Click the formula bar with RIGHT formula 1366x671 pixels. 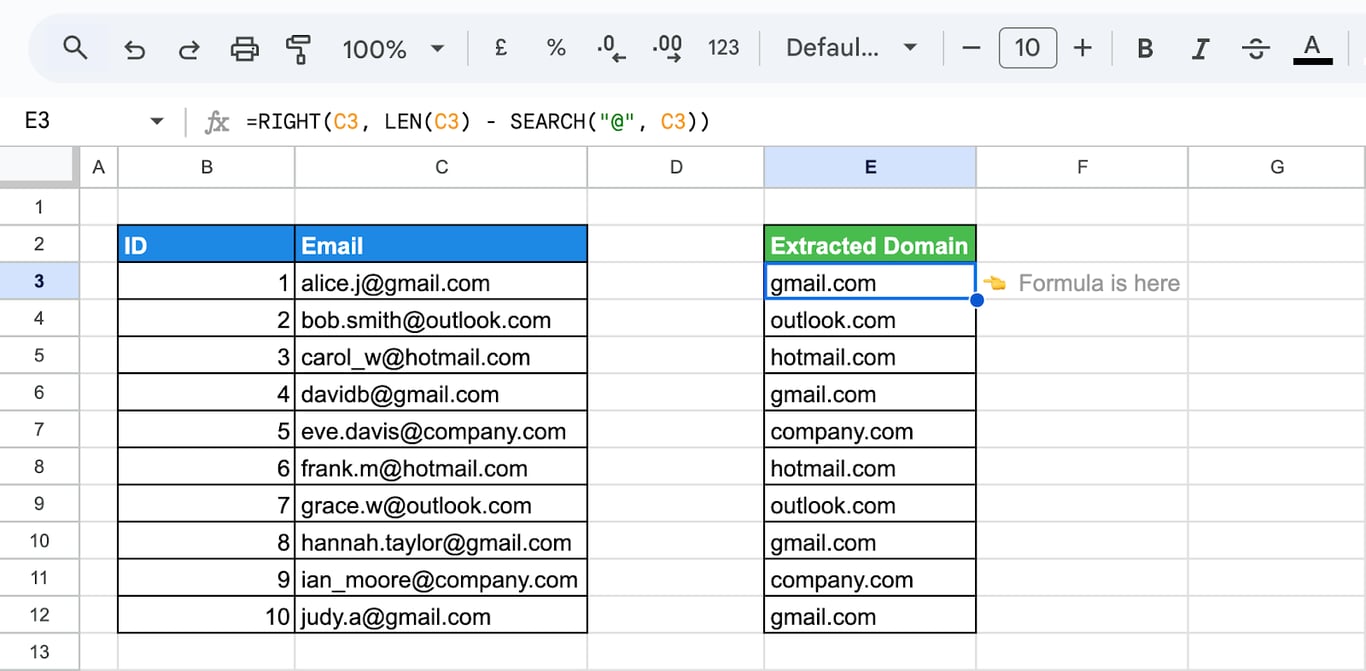click(x=800, y=122)
